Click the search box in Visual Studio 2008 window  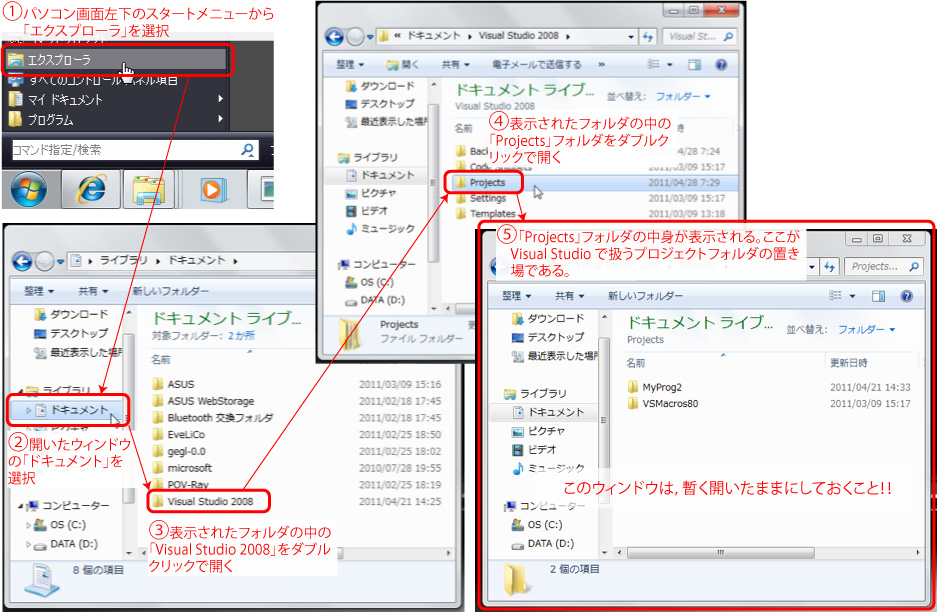click(699, 36)
